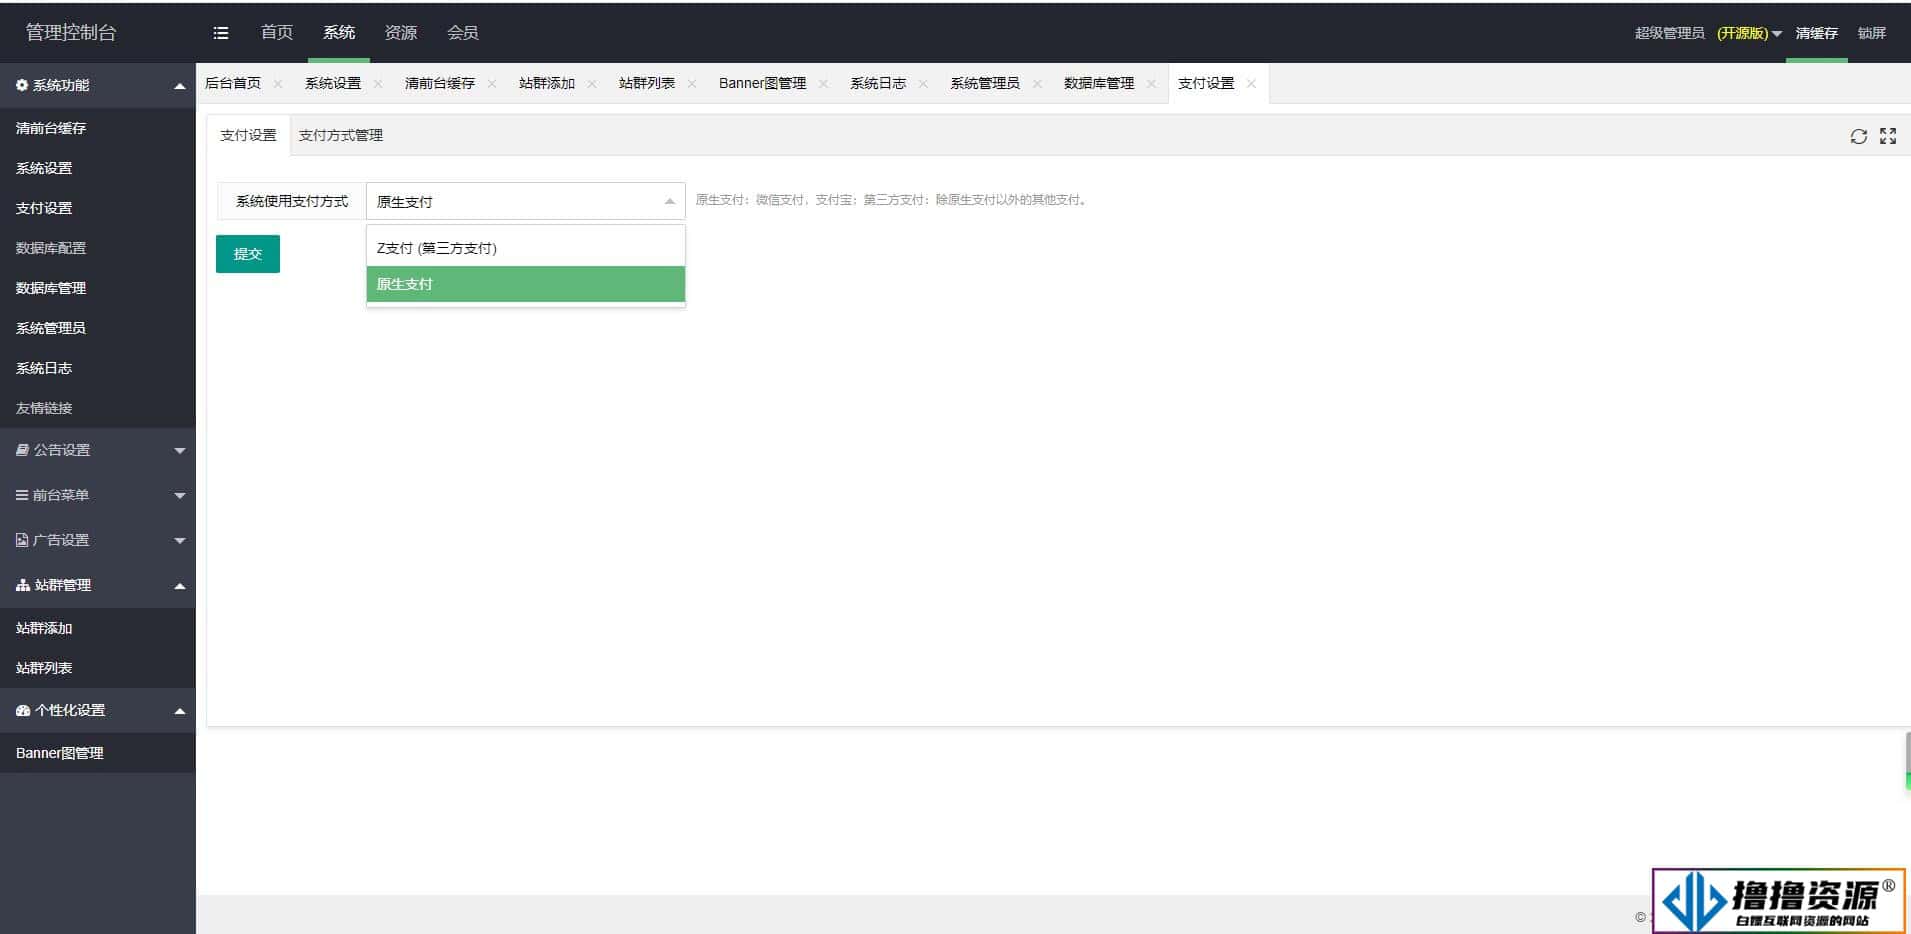Switch to the 系统管理员 page tab

tap(985, 84)
